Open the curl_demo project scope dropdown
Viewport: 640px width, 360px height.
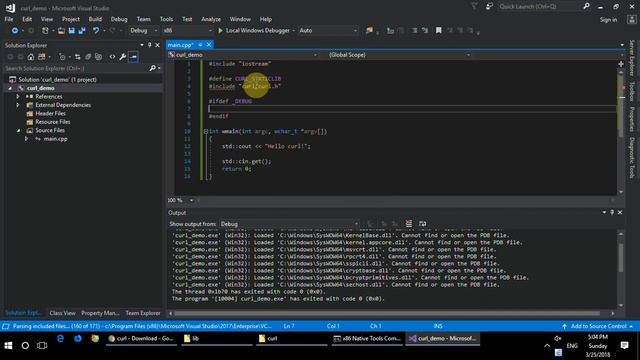pos(243,55)
